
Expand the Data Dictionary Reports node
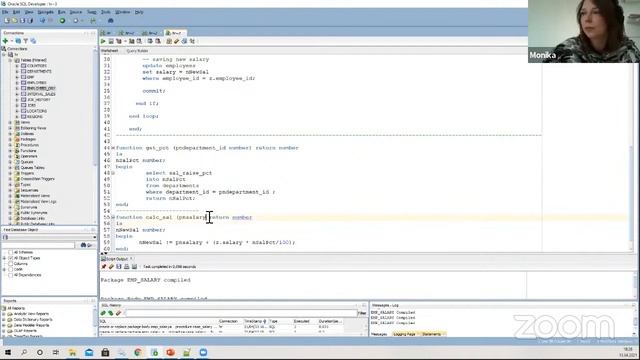pyautogui.click(x=4, y=320)
